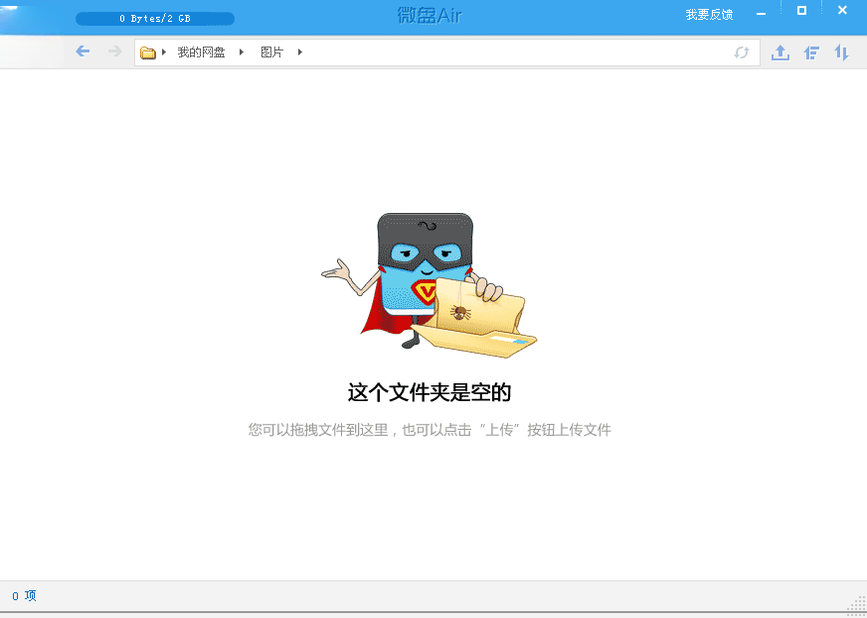This screenshot has height=618, width=867.
Task: Click the 这个文件夹是空的 heading
Action: [429, 392]
